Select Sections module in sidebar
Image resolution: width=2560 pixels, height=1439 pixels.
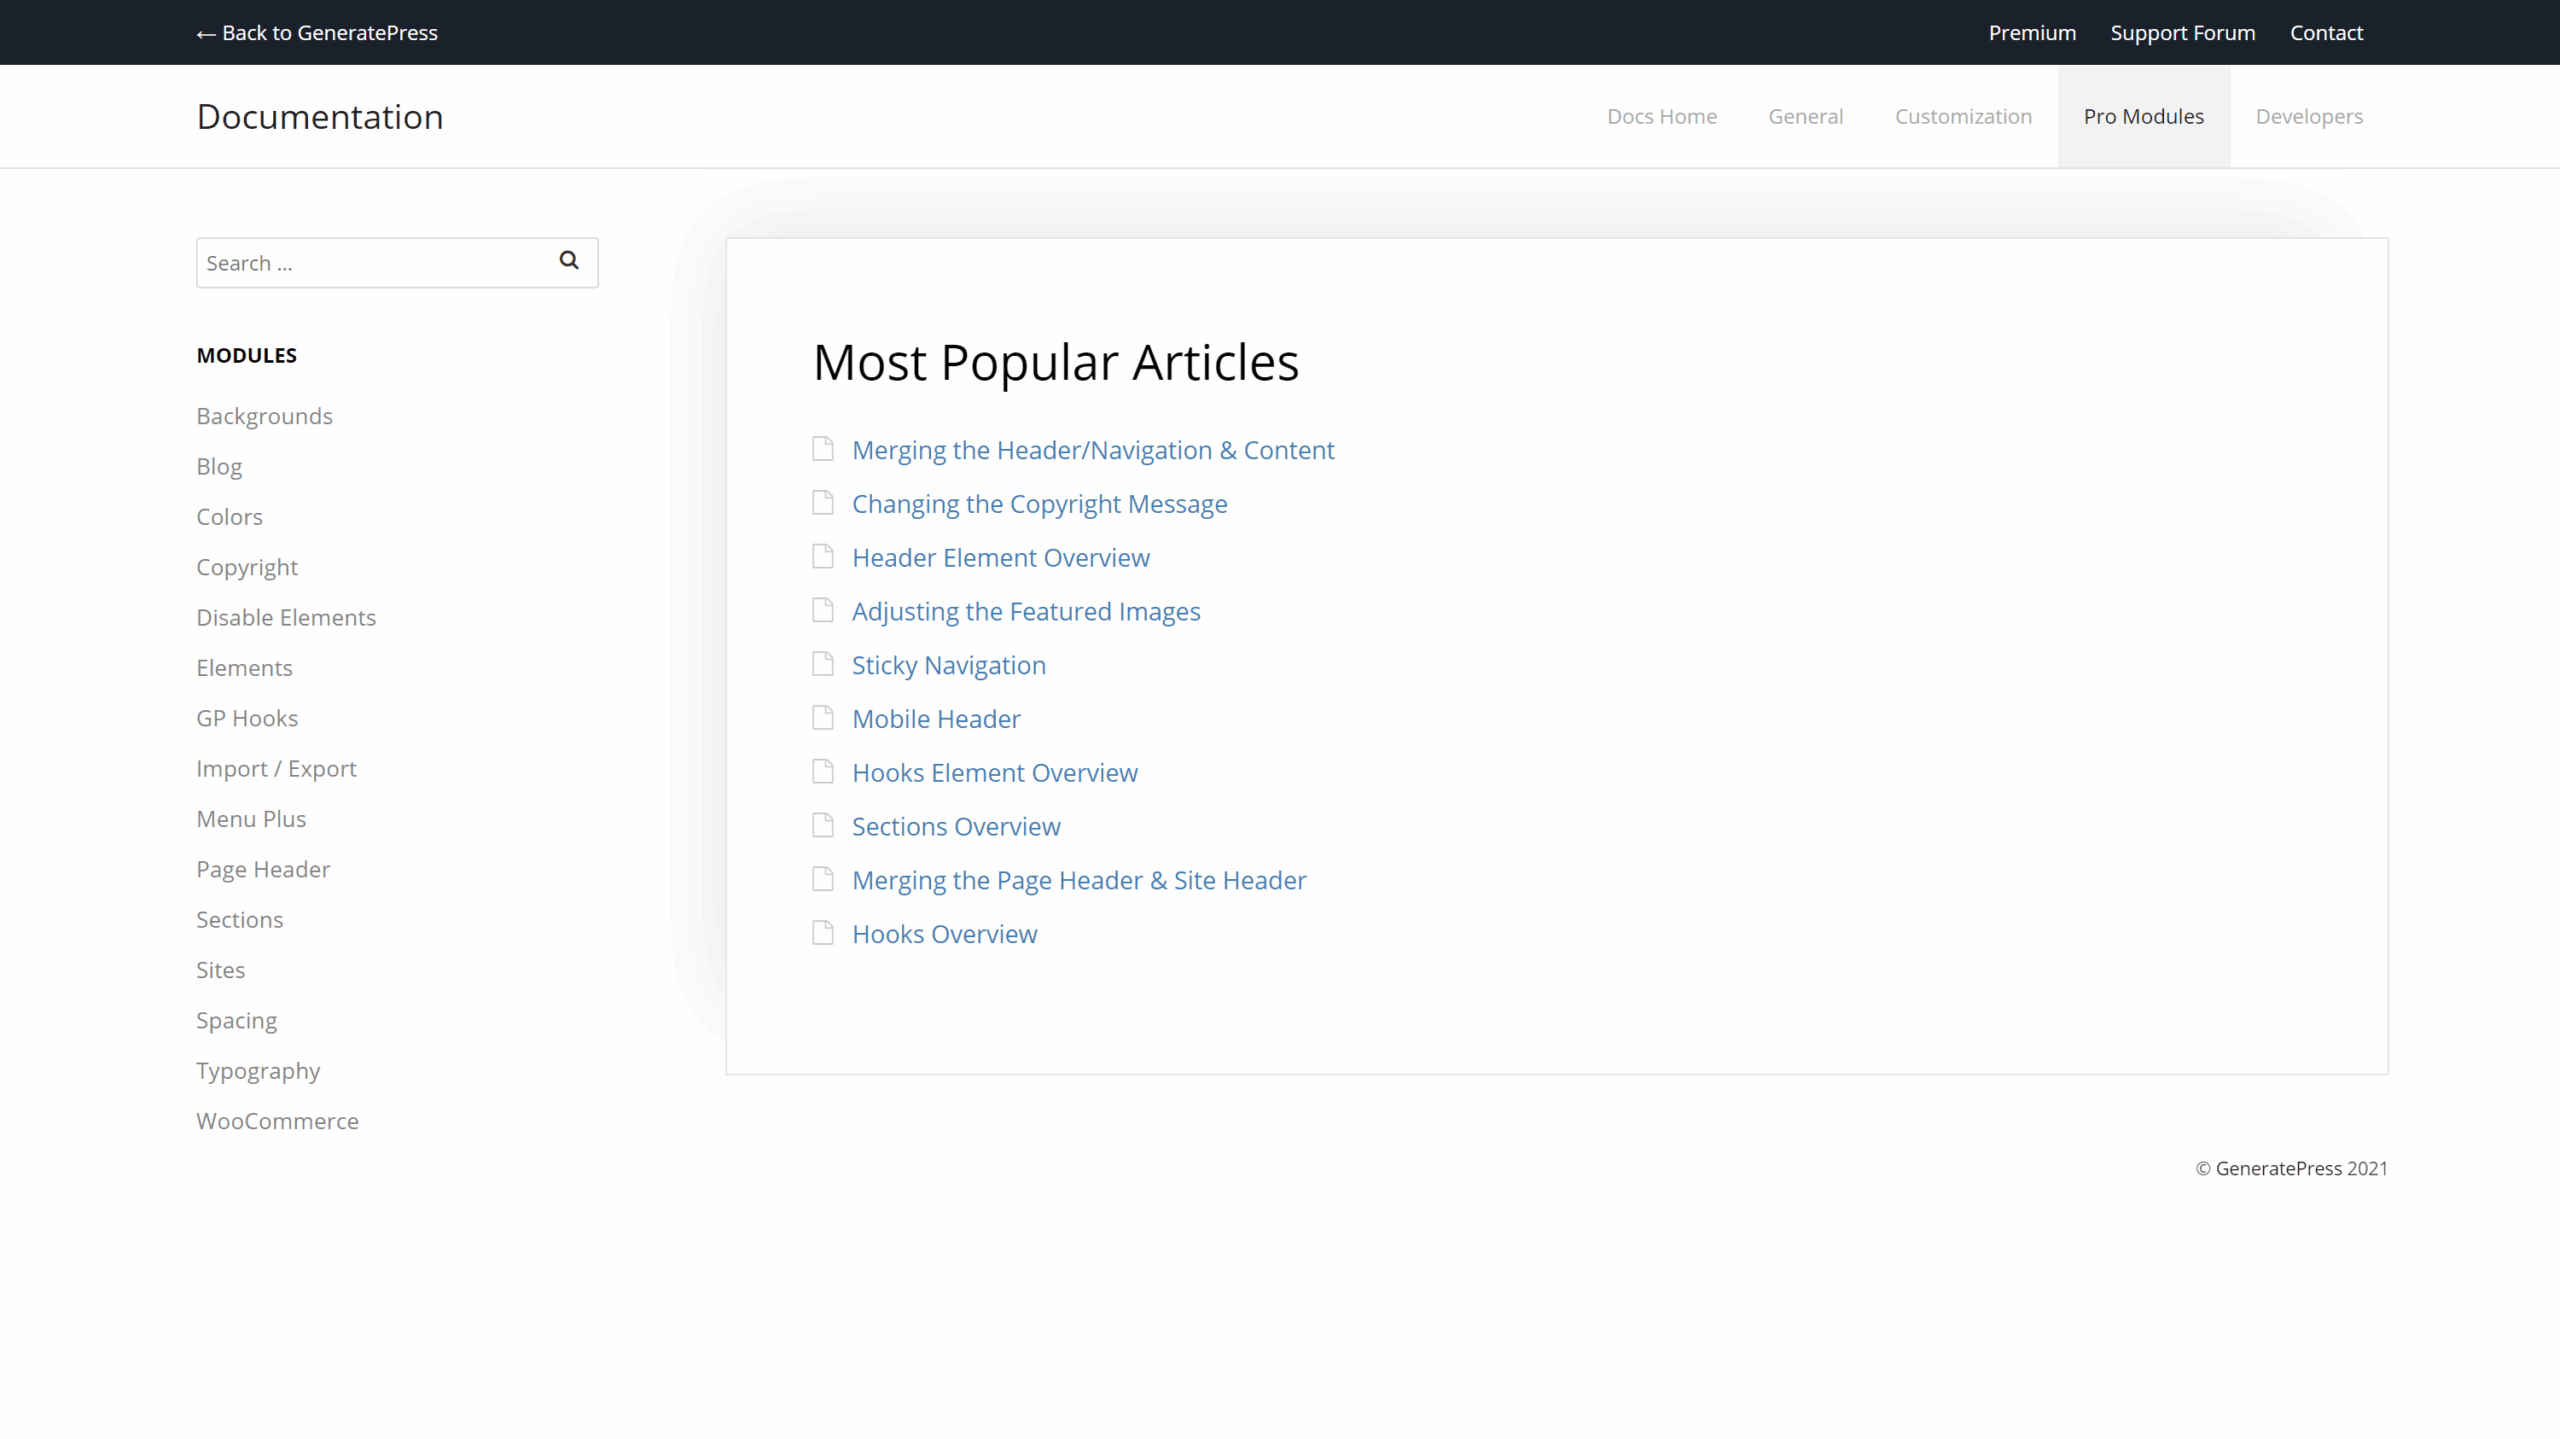point(239,920)
